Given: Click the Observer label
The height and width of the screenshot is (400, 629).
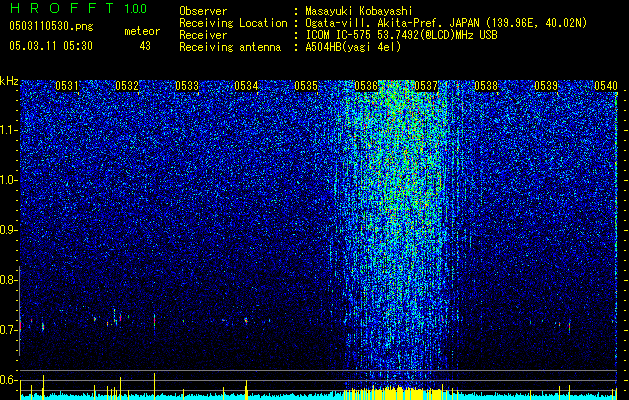Looking at the screenshot, I should coord(203,11).
